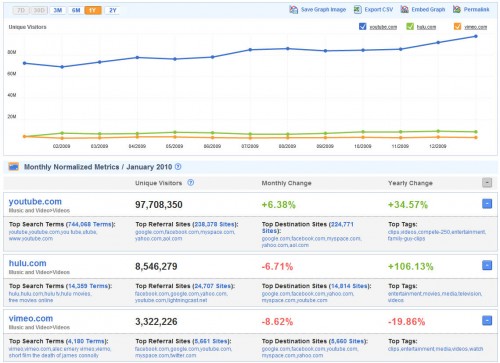Image resolution: width=500 pixels, height=363 pixels.
Task: Open the youtube.com site link
Action: [x=35, y=202]
